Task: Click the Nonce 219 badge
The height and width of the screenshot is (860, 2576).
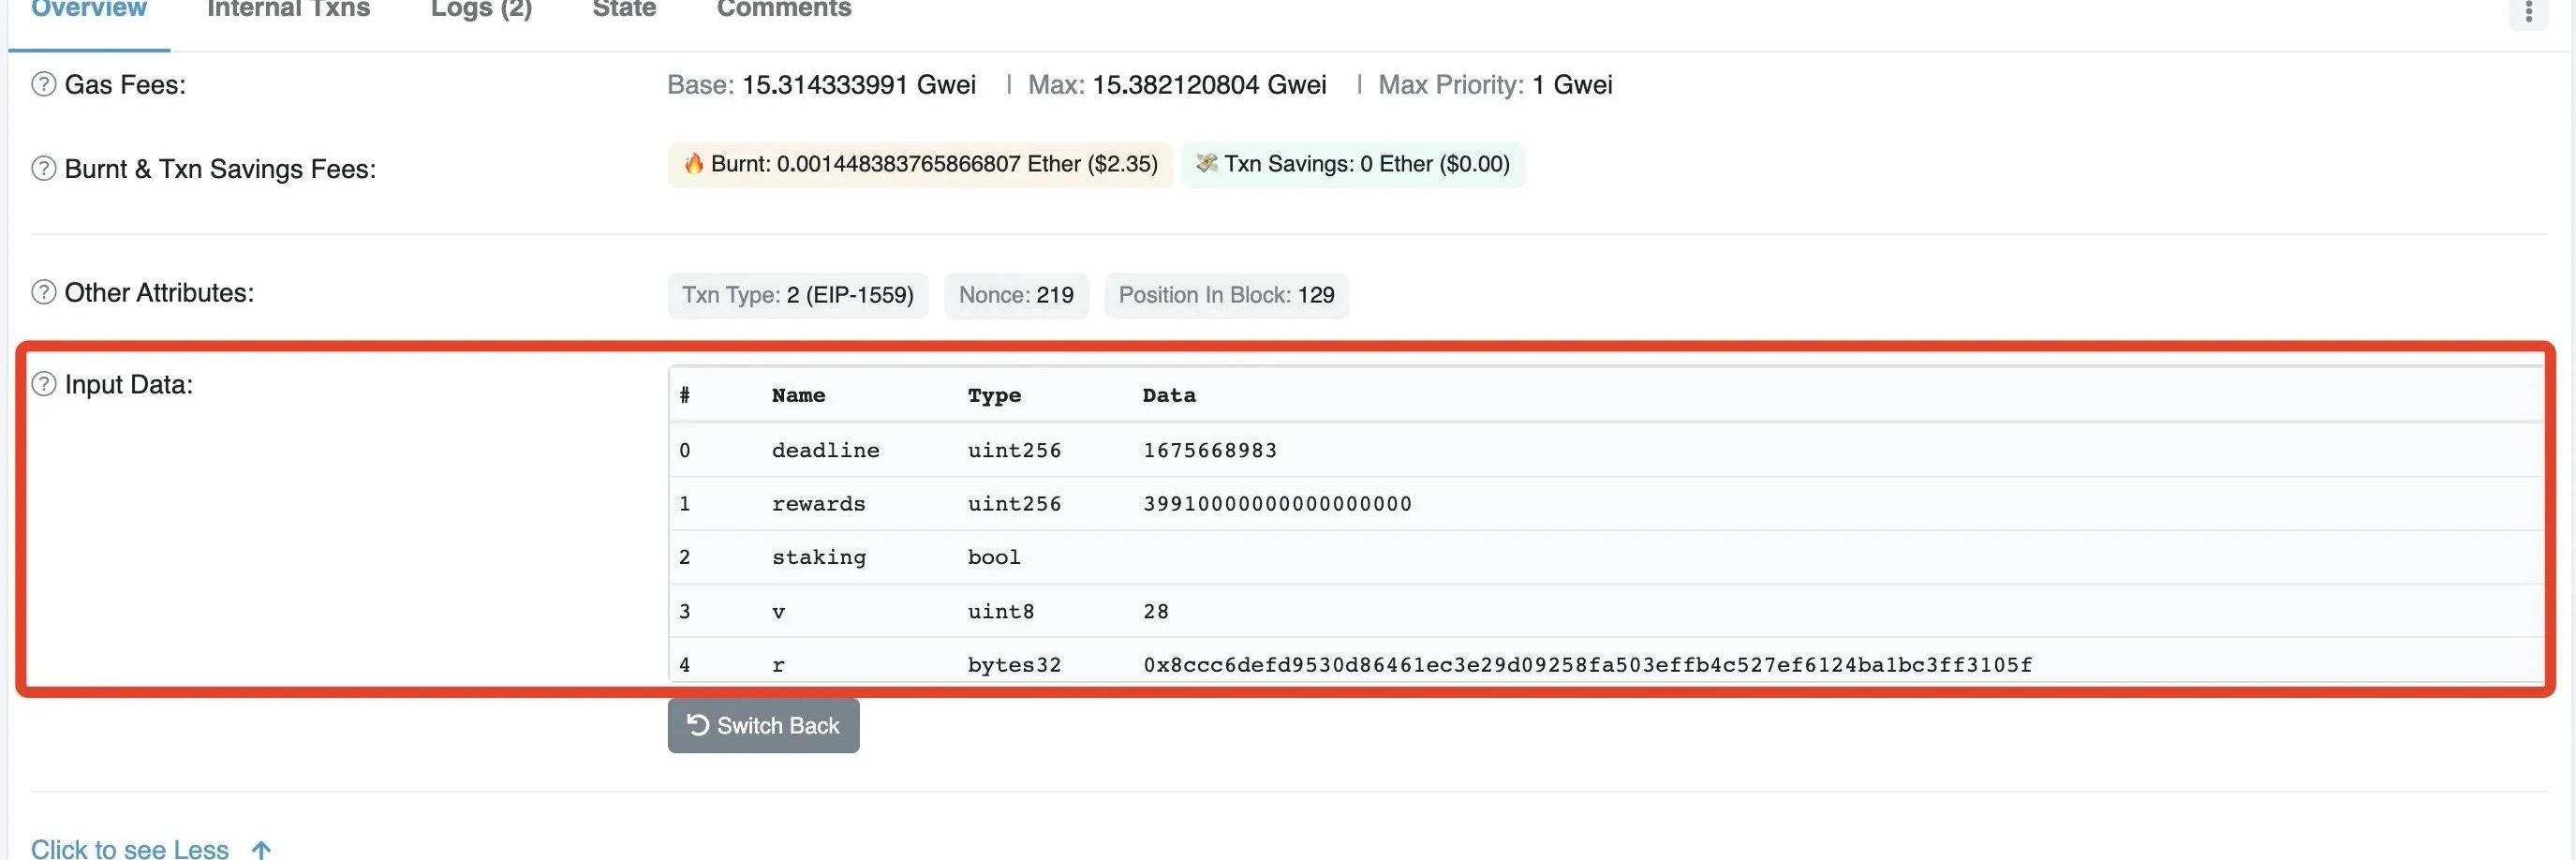Action: 1016,296
